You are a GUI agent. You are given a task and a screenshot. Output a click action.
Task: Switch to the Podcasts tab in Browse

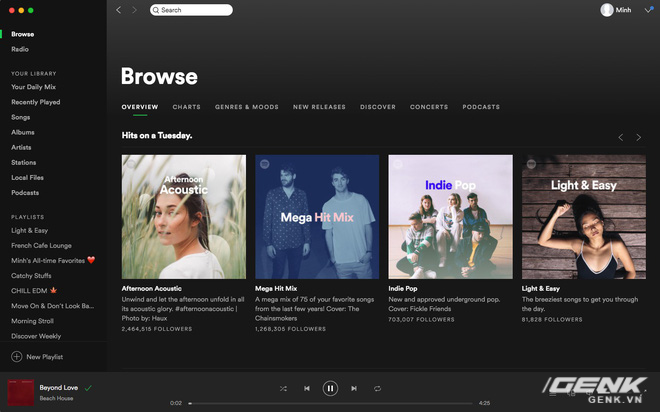(481, 107)
